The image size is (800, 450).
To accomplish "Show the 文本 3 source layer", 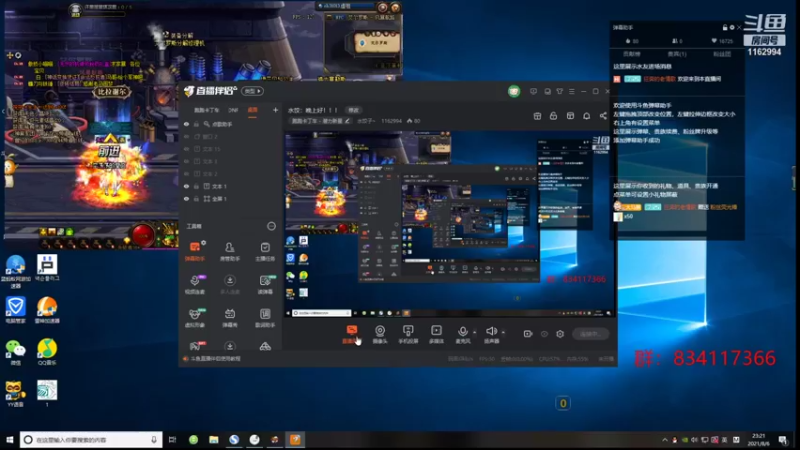I will pos(186,161).
